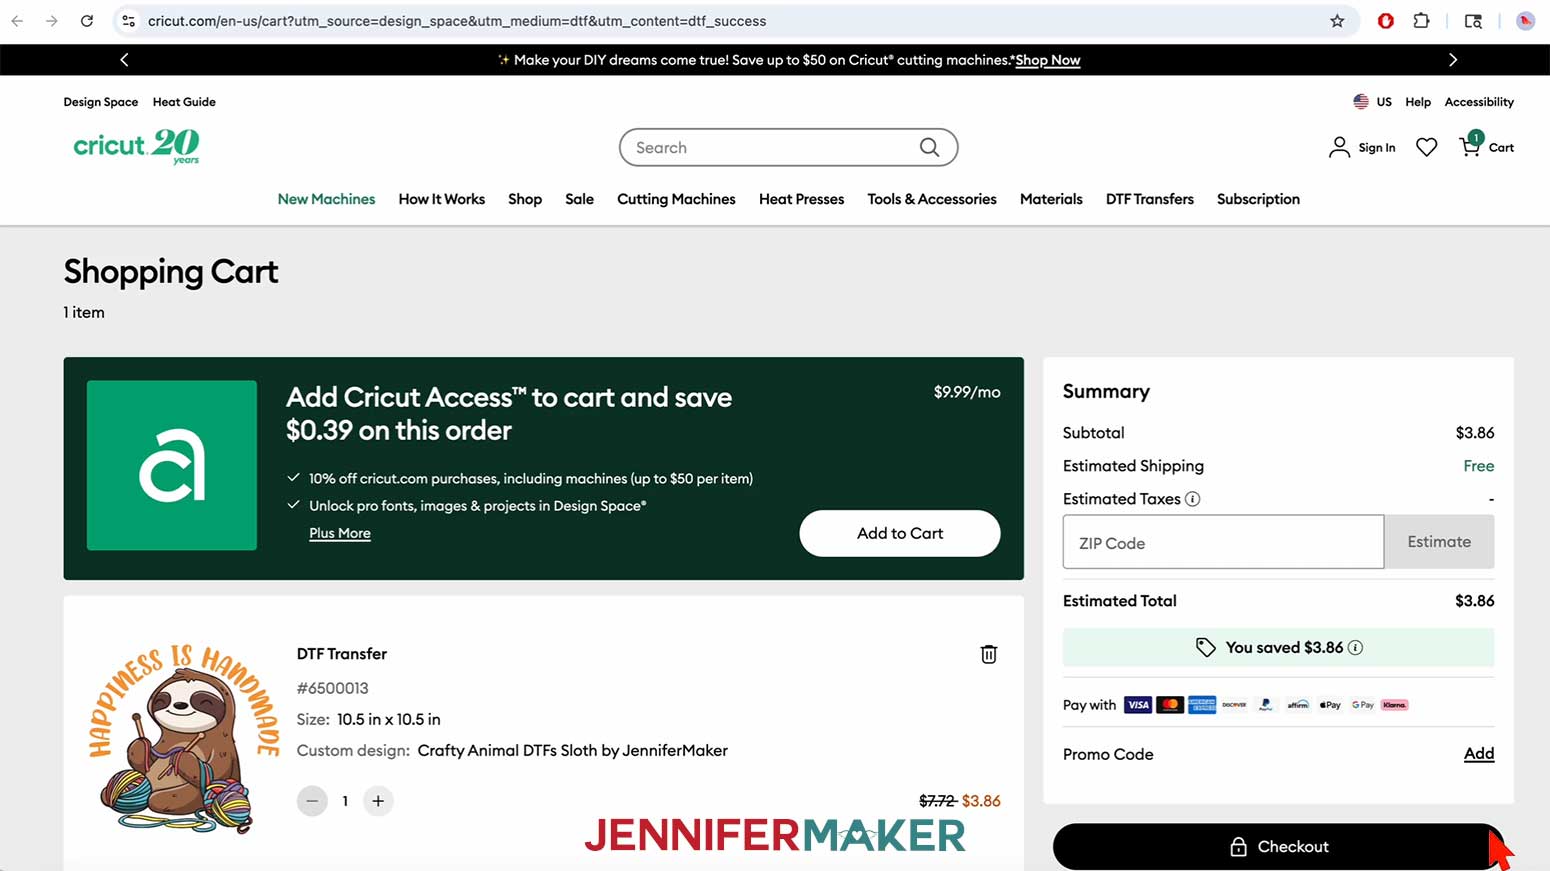This screenshot has height=871, width=1550.
Task: Remove DTF Transfer with trash icon
Action: tap(988, 654)
